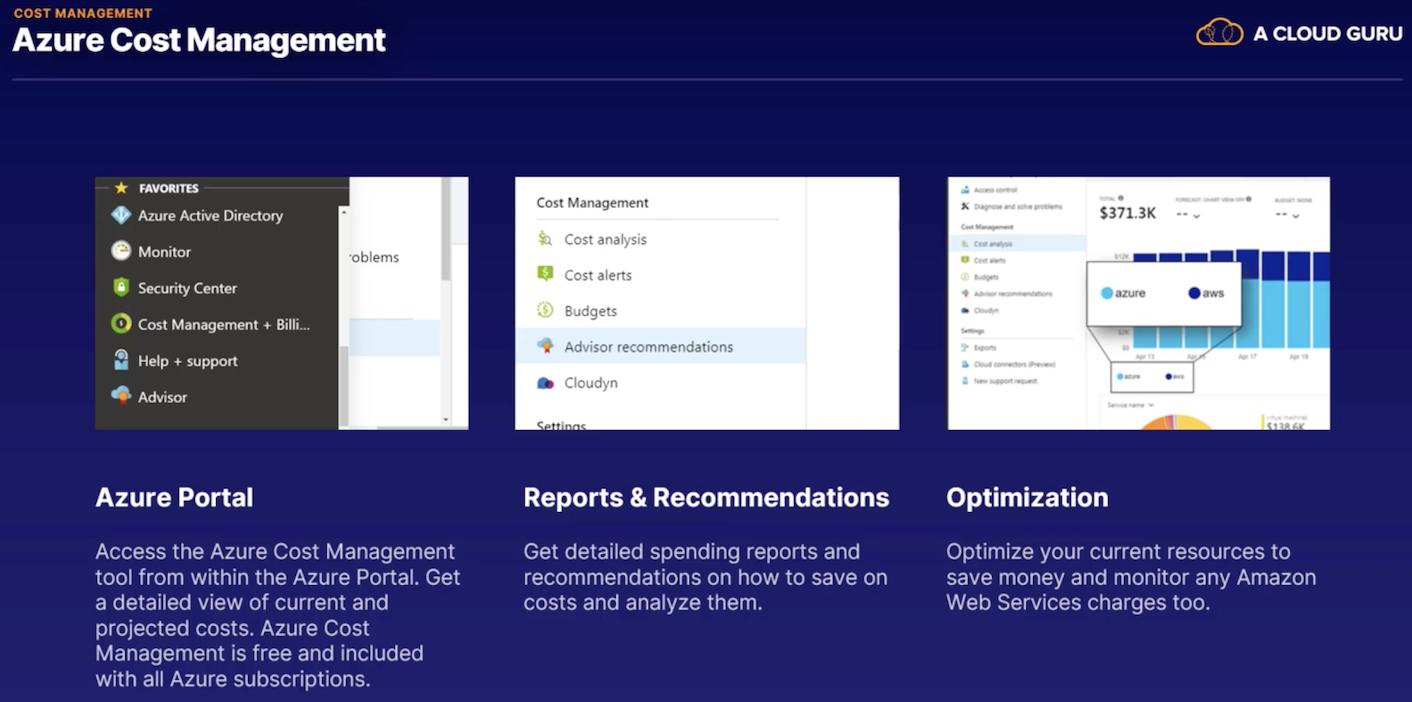Click New support request in Settings
Screen dimensions: 1412x702
pyautogui.click(x=1005, y=381)
